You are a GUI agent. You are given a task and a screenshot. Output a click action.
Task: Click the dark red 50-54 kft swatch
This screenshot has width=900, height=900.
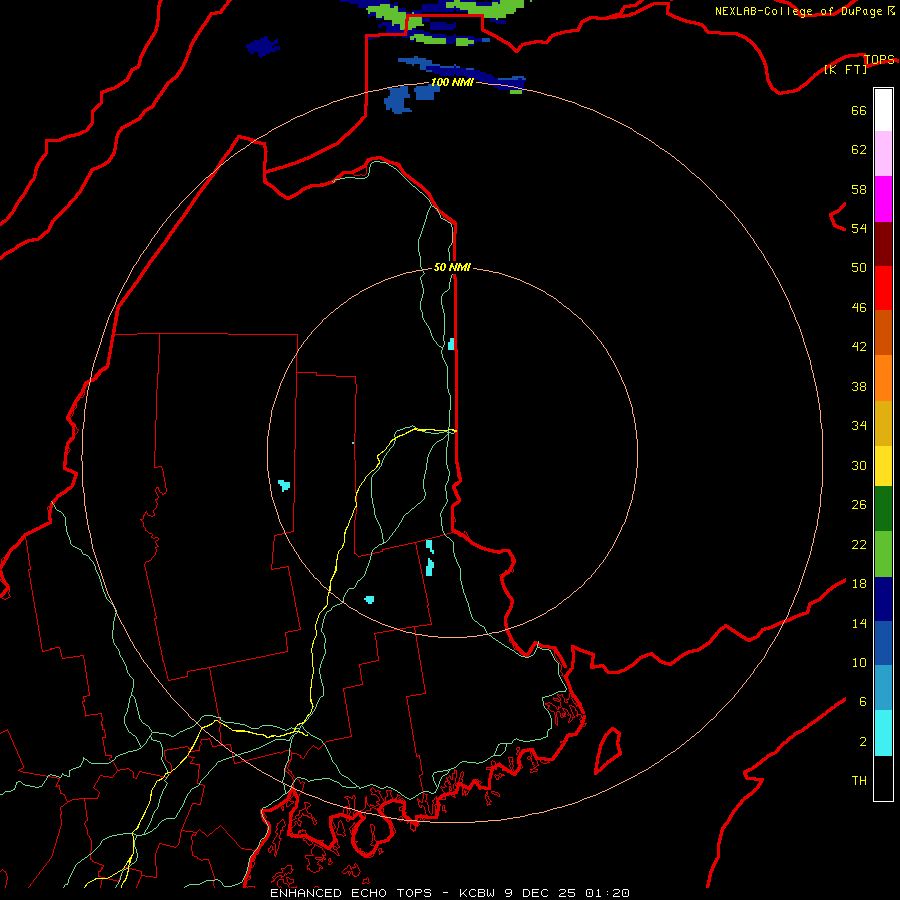[883, 244]
